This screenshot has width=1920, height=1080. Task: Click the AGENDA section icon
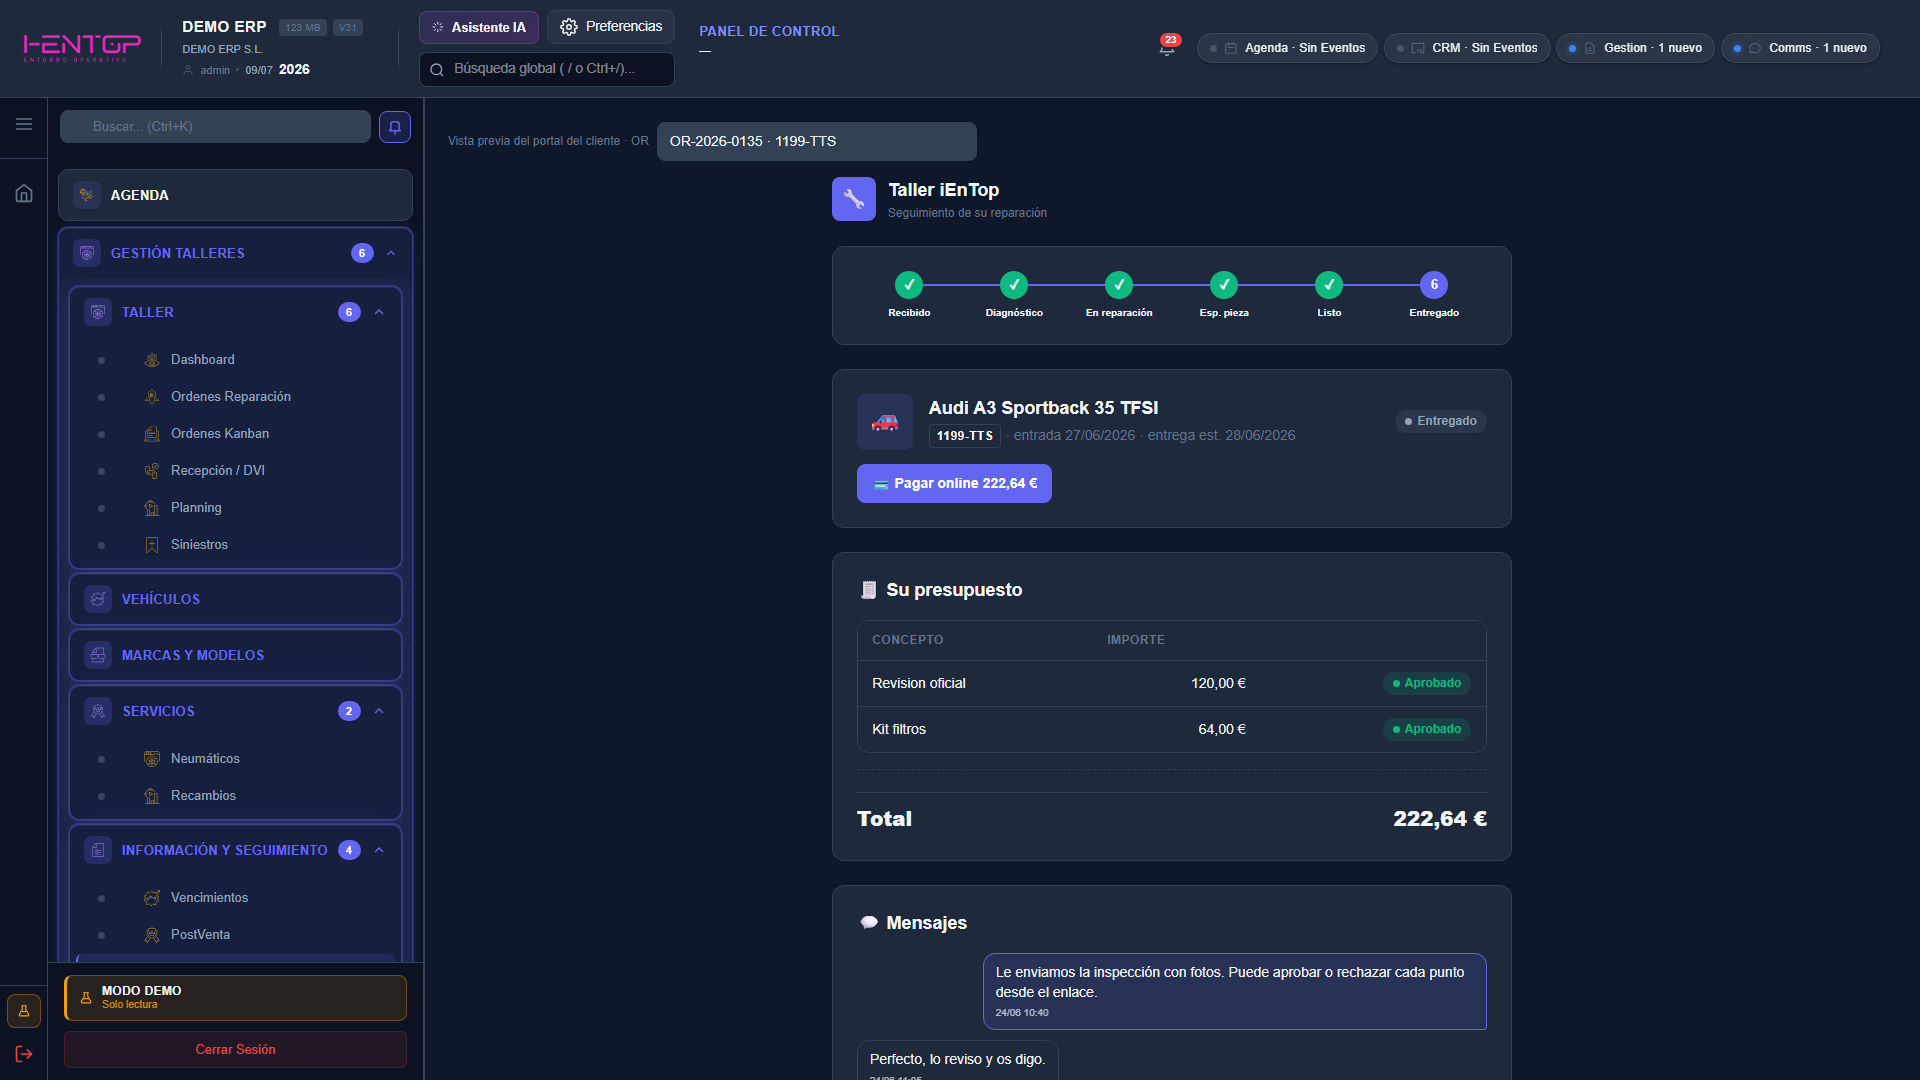87,195
